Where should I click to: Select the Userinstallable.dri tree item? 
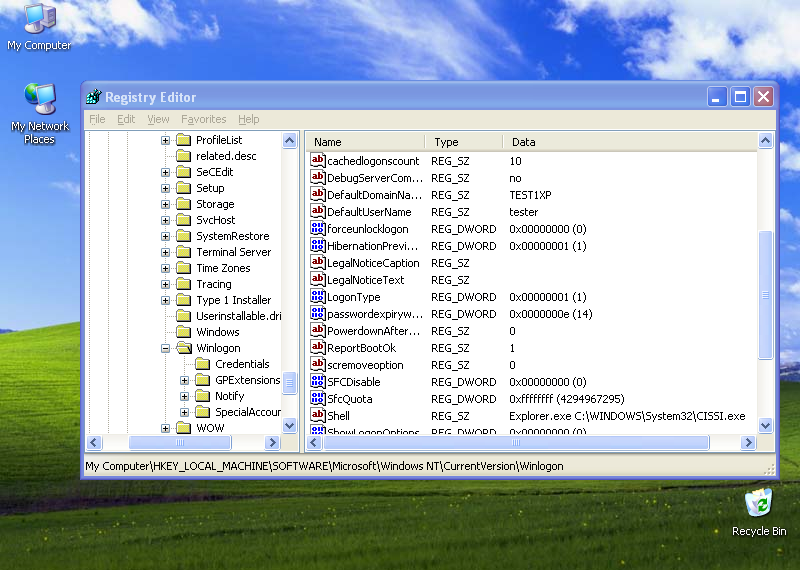pyautogui.click(x=238, y=316)
